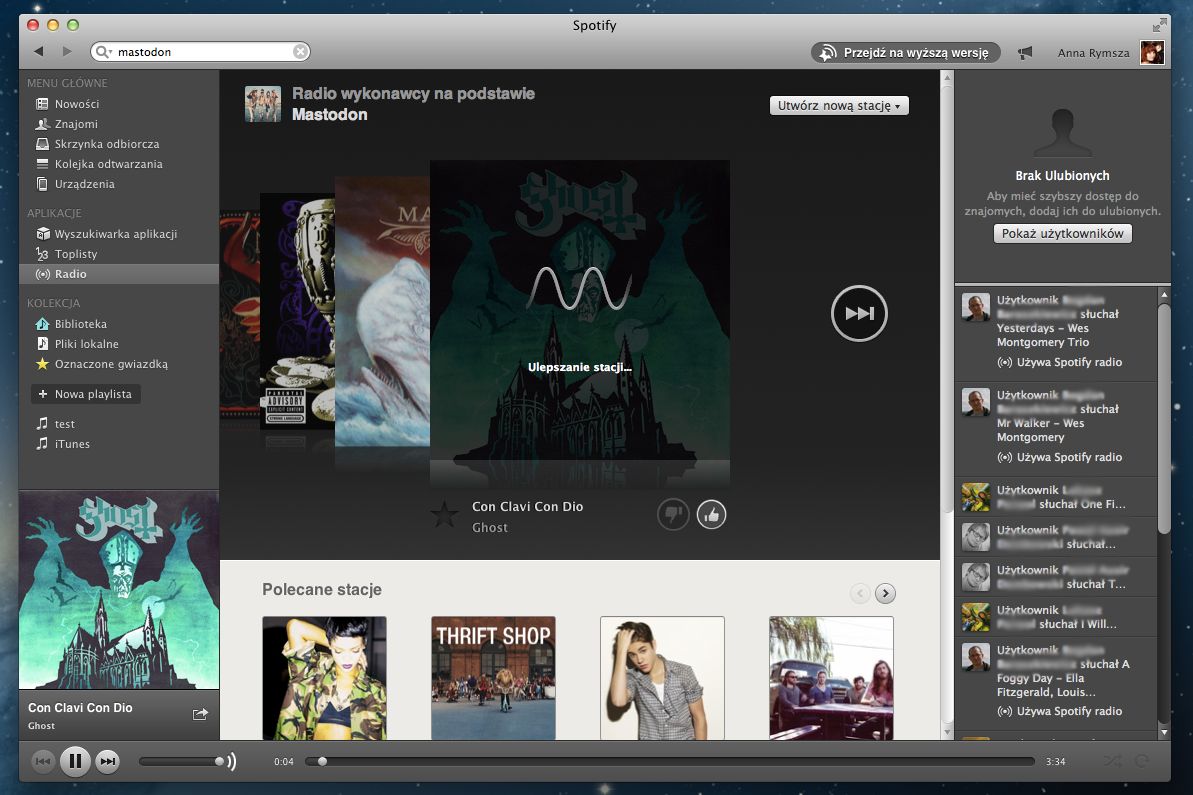The image size is (1193, 795).
Task: Go to previous track in player bar
Action: pos(43,761)
